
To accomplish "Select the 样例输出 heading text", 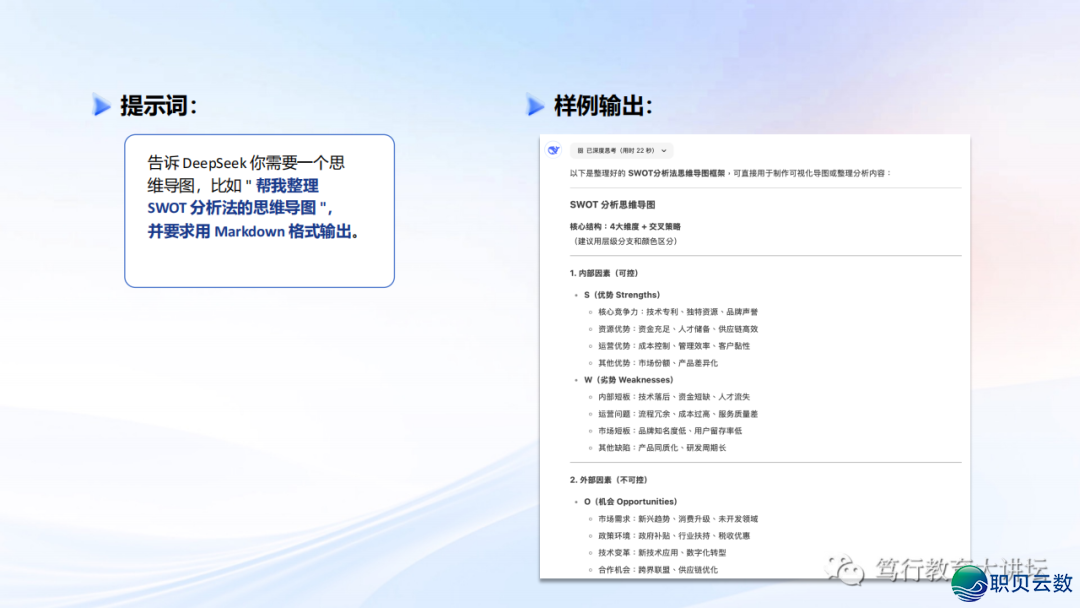I will coord(603,105).
